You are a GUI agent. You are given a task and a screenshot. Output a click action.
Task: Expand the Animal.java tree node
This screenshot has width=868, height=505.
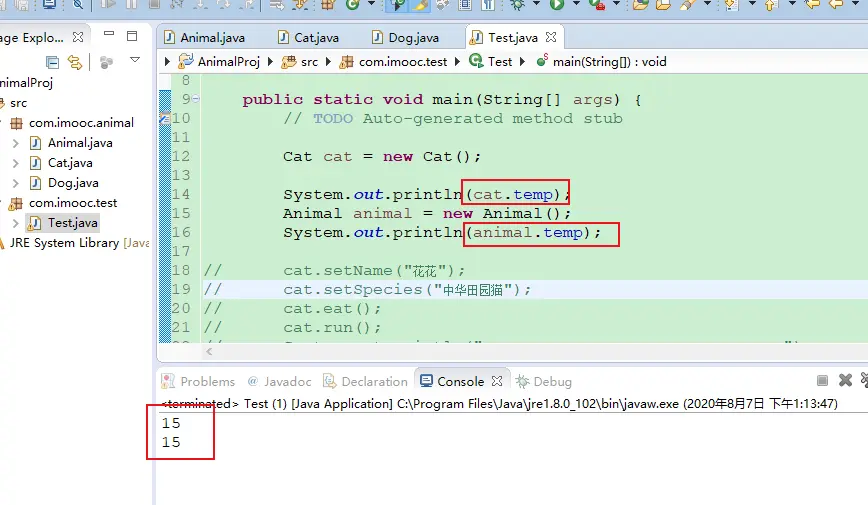coord(16,143)
